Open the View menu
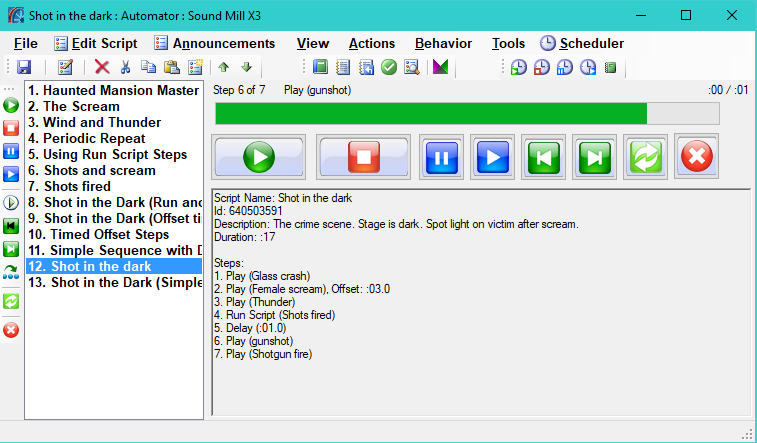Screen dimensions: 757x443 click(313, 43)
